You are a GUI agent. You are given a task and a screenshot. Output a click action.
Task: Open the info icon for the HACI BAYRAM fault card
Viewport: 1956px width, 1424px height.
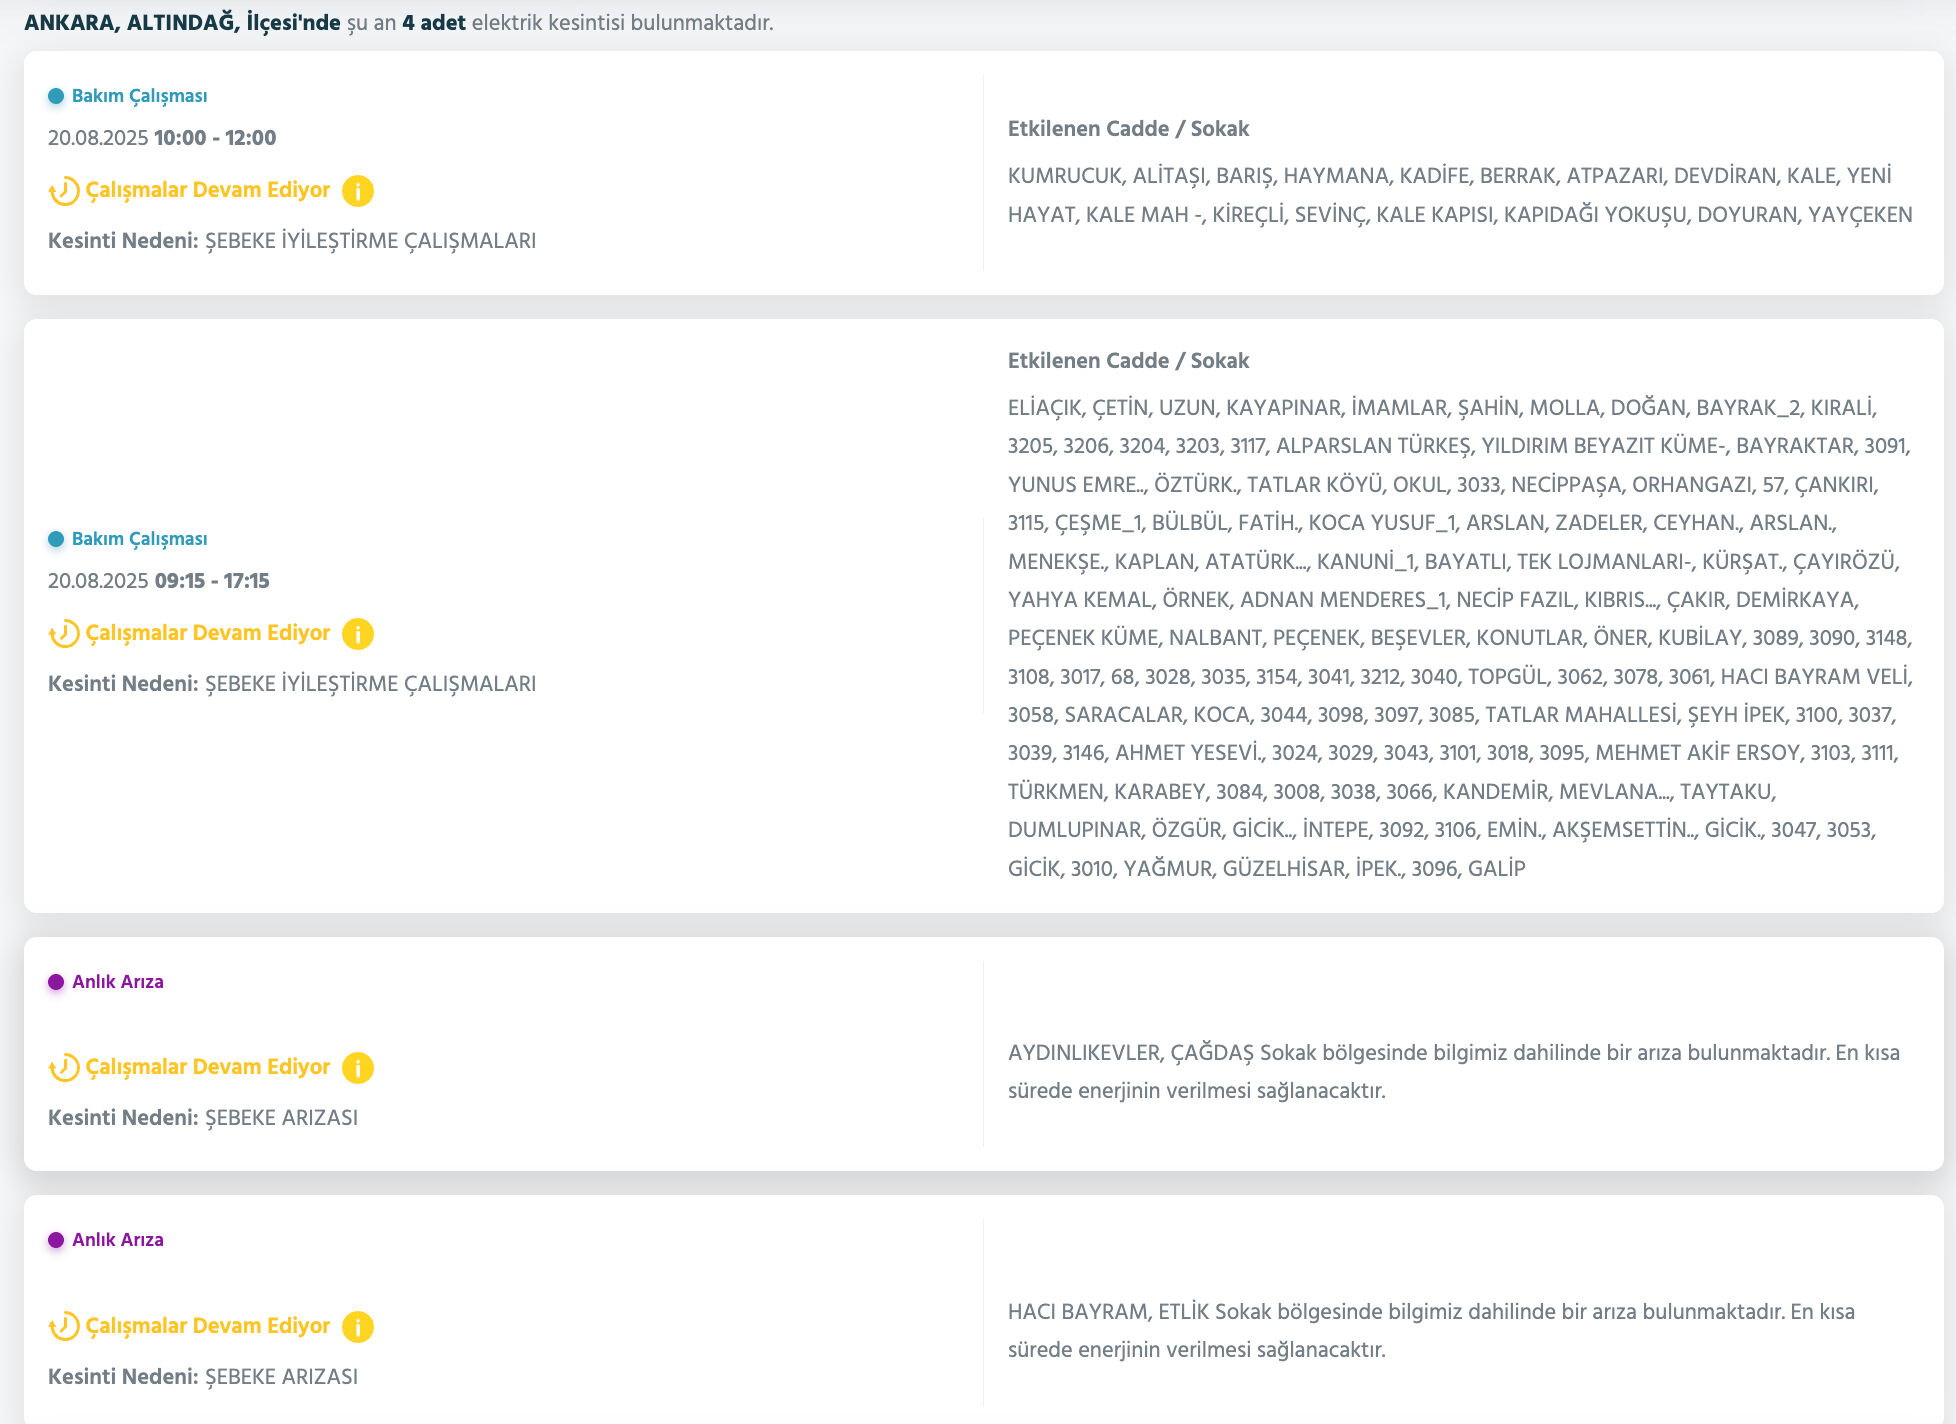[358, 1326]
